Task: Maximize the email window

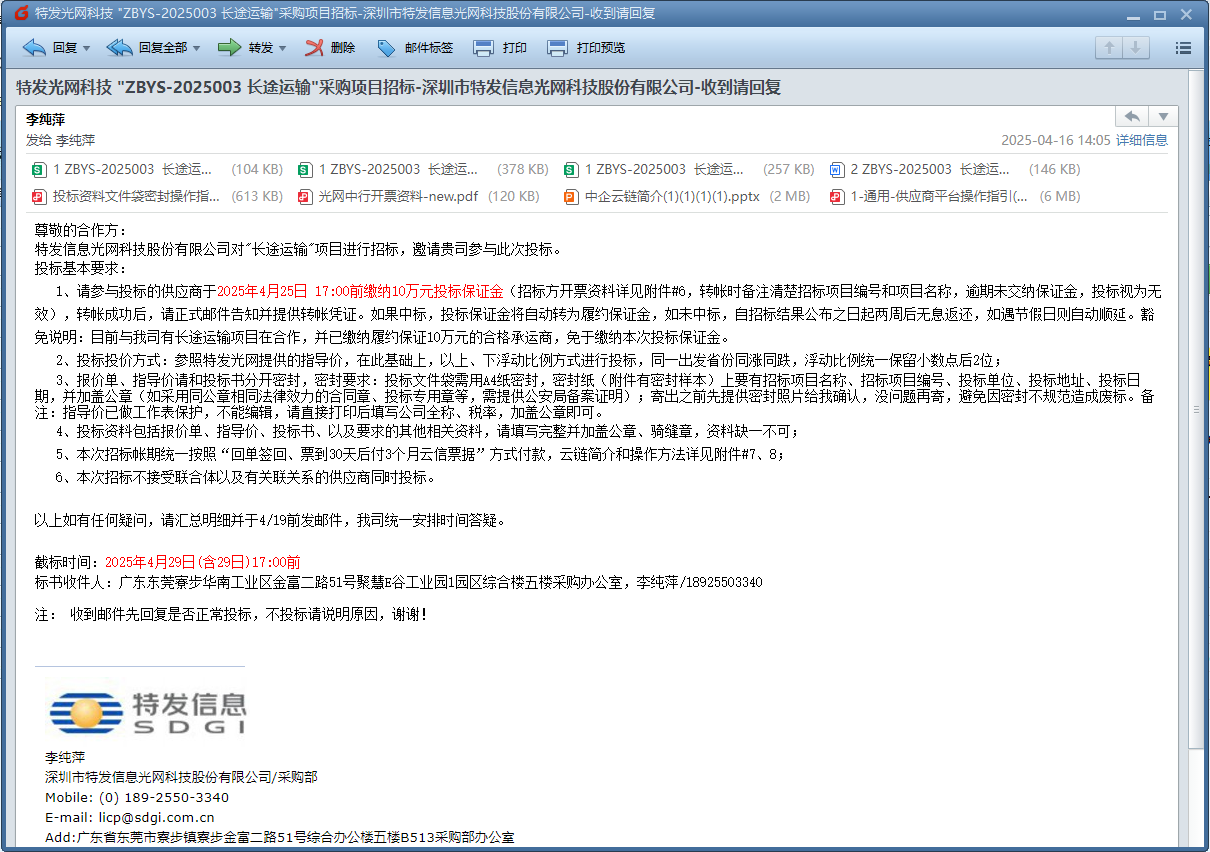Action: coord(1160,14)
